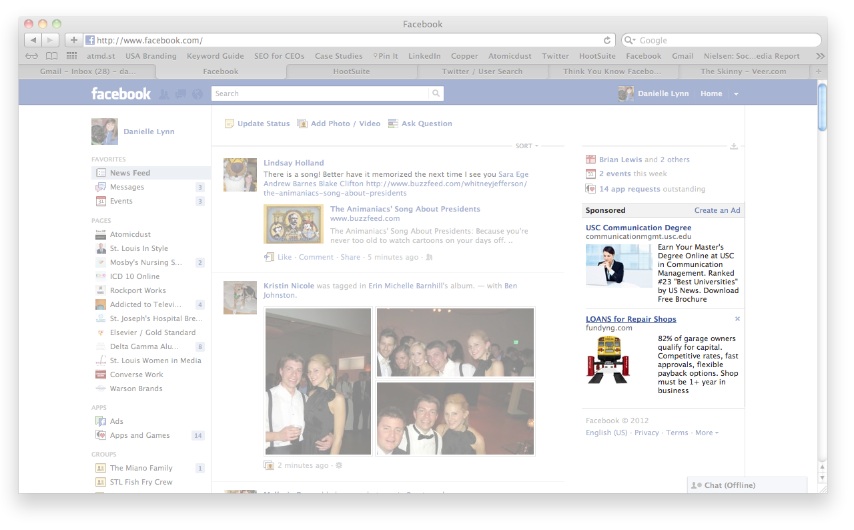This screenshot has height=530, width=854.
Task: Click USC Communication Degree ad title
Action: (638, 228)
